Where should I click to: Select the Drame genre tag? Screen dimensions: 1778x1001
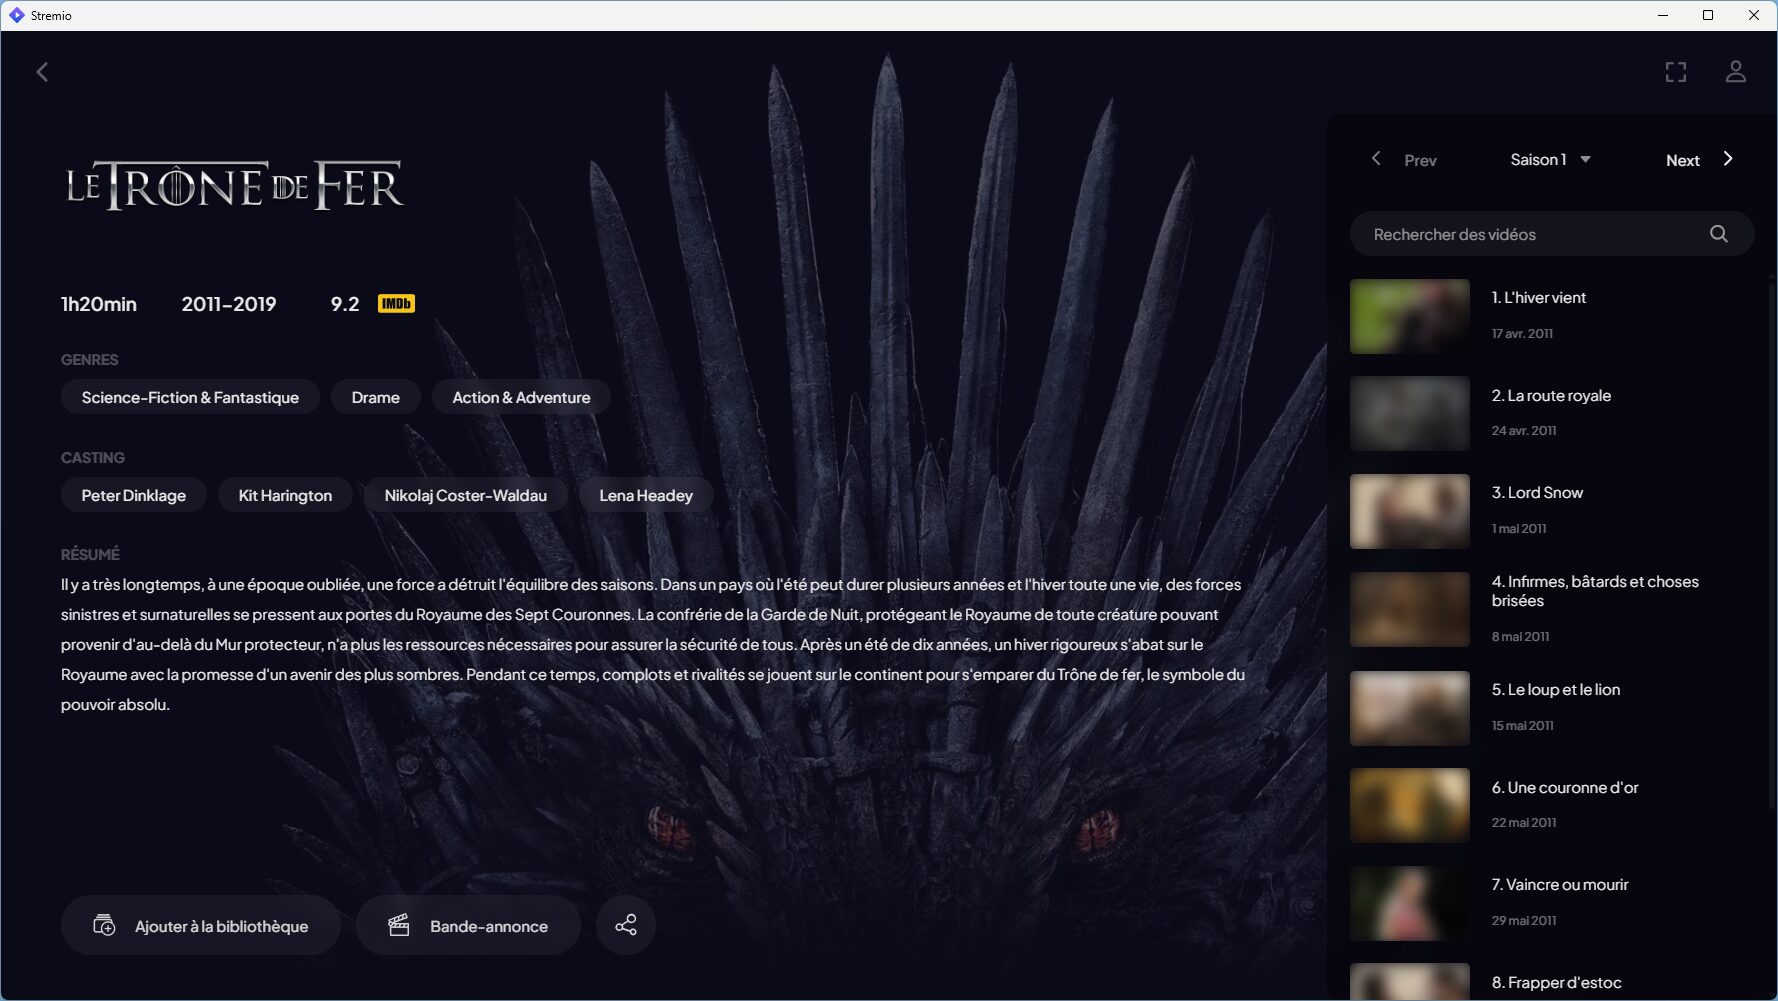376,397
